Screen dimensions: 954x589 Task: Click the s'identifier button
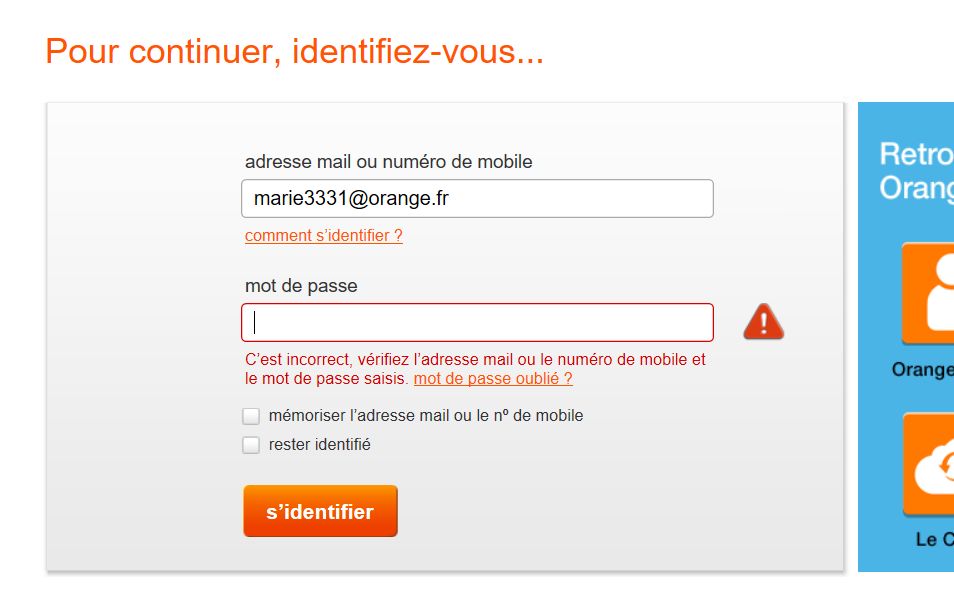point(320,511)
